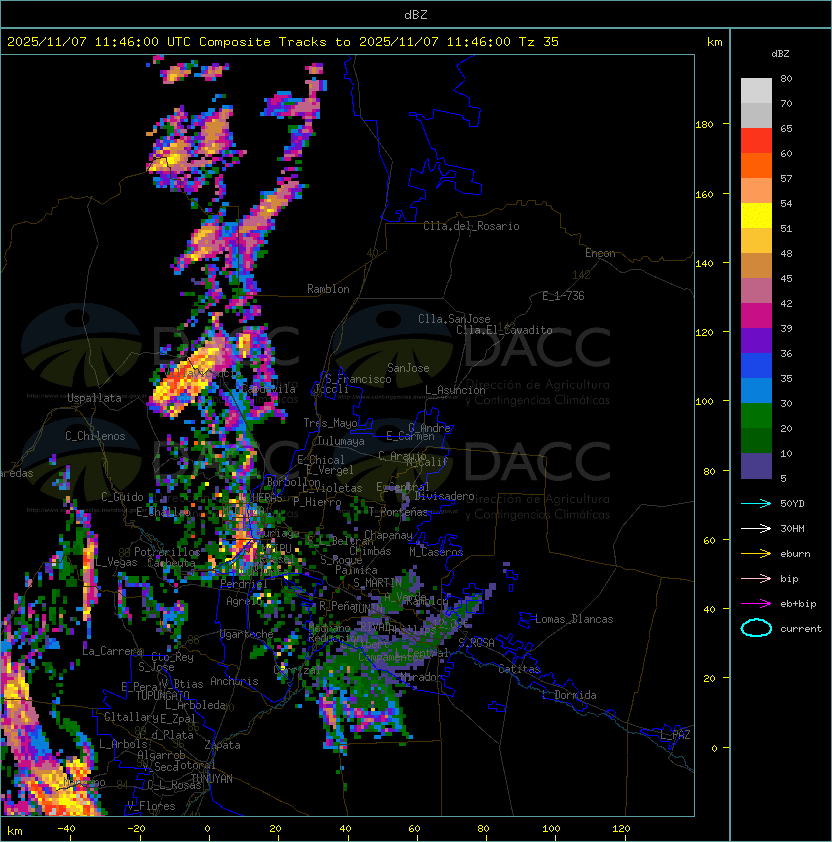Select the 45 dBZ mauve color swatch
The width and height of the screenshot is (832, 842).
[756, 291]
